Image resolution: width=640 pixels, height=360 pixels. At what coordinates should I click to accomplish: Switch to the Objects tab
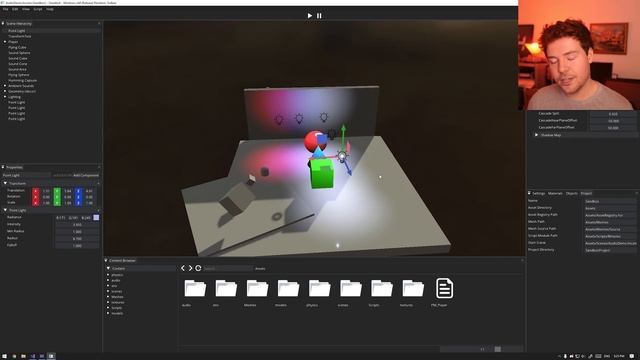[571, 193]
